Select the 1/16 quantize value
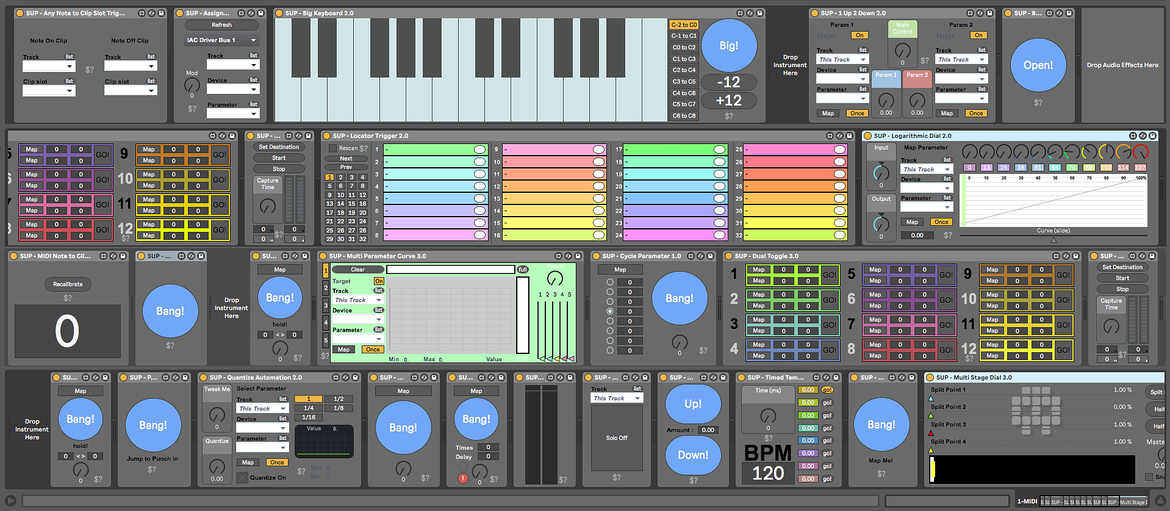The image size is (1170, 511). coord(308,417)
